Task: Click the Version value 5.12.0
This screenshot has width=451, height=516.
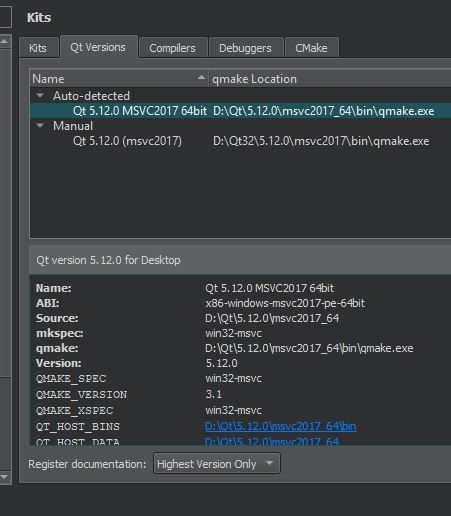Action: (221, 363)
